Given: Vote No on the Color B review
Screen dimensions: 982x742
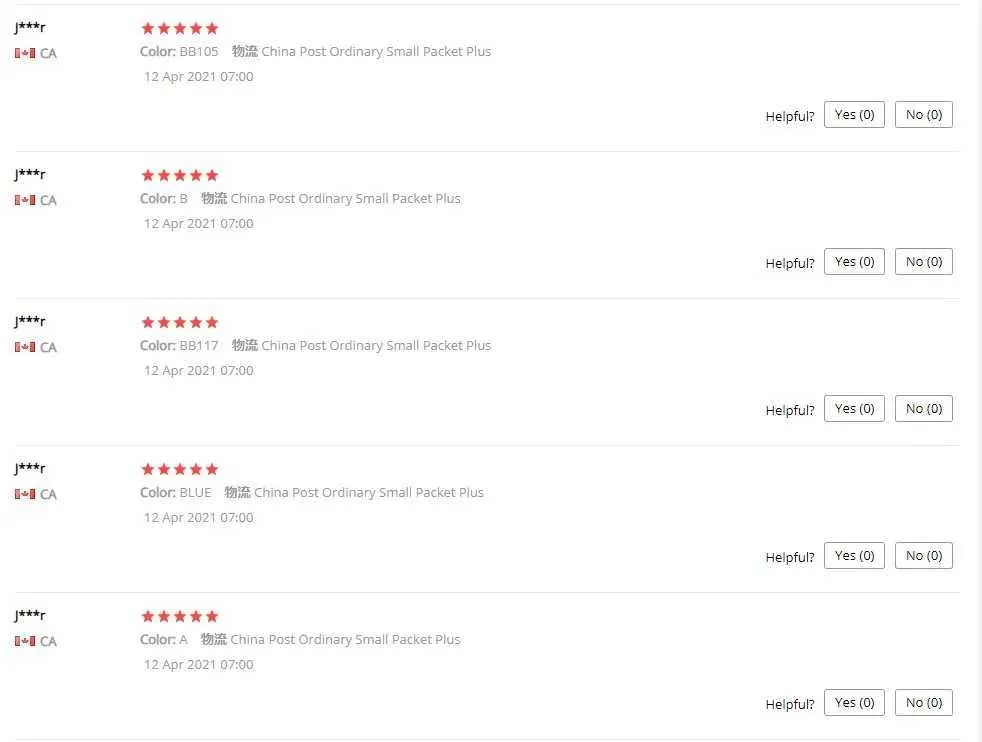Looking at the screenshot, I should pyautogui.click(x=923, y=262).
